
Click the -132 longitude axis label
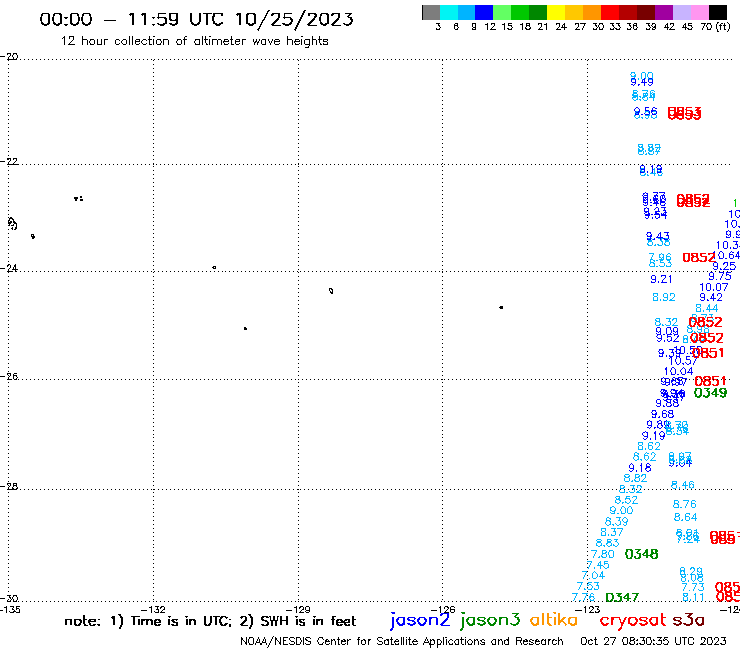[154, 609]
